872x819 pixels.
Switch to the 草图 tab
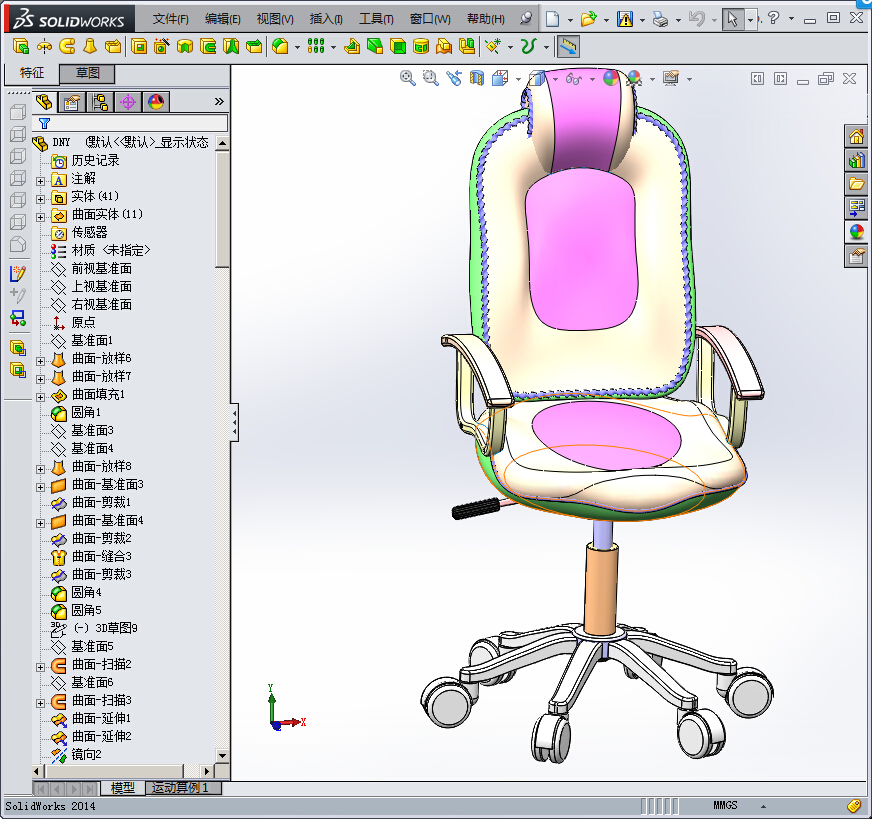87,73
